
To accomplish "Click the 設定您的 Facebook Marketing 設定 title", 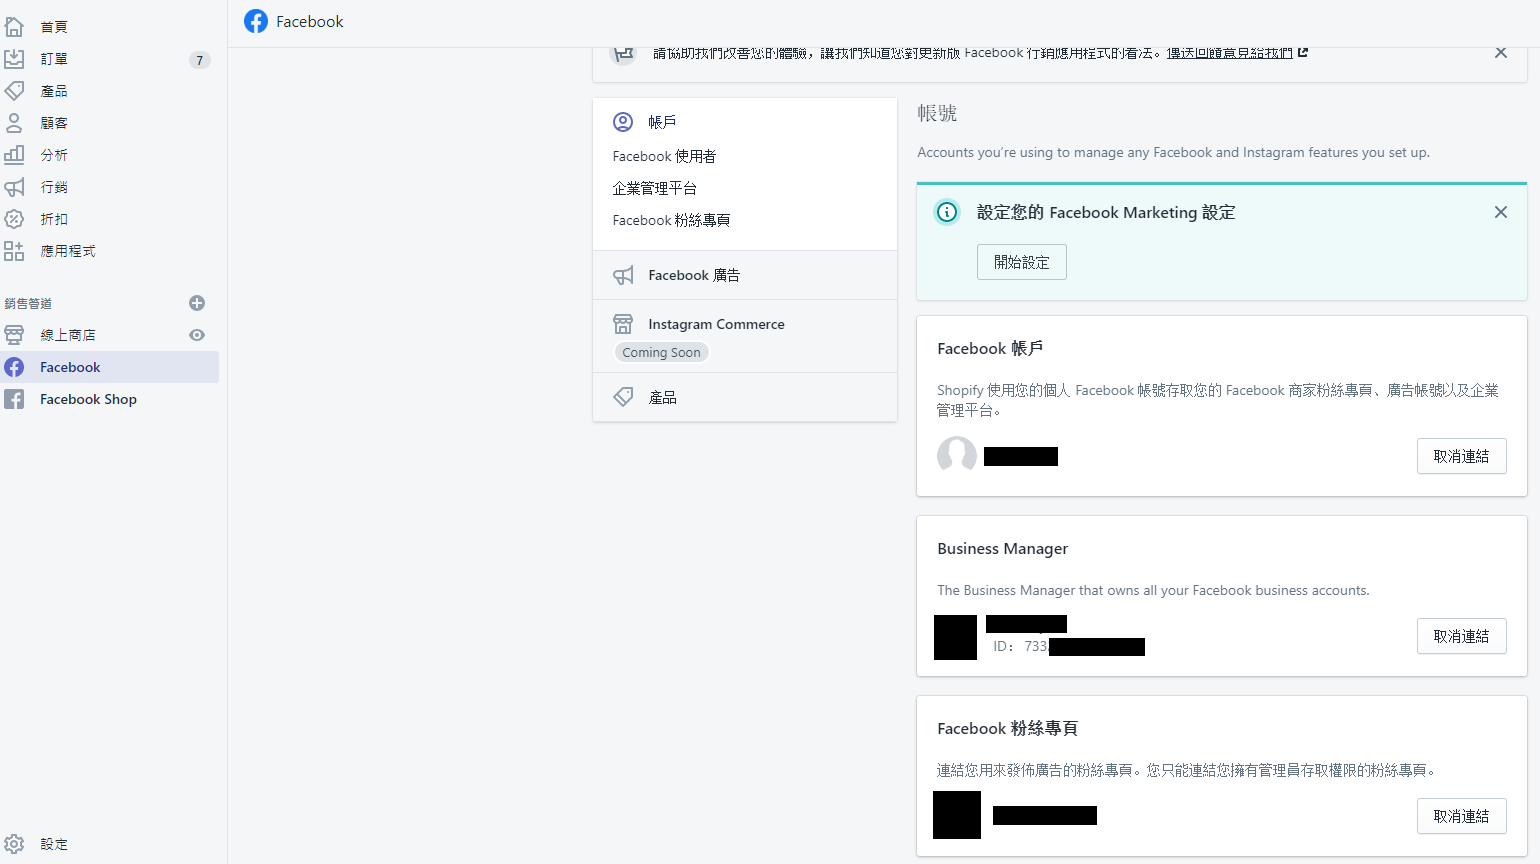I will pyautogui.click(x=1106, y=212).
